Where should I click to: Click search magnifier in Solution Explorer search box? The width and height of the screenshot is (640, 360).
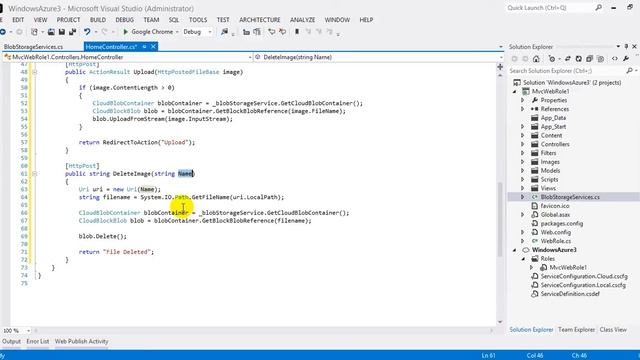(629, 71)
